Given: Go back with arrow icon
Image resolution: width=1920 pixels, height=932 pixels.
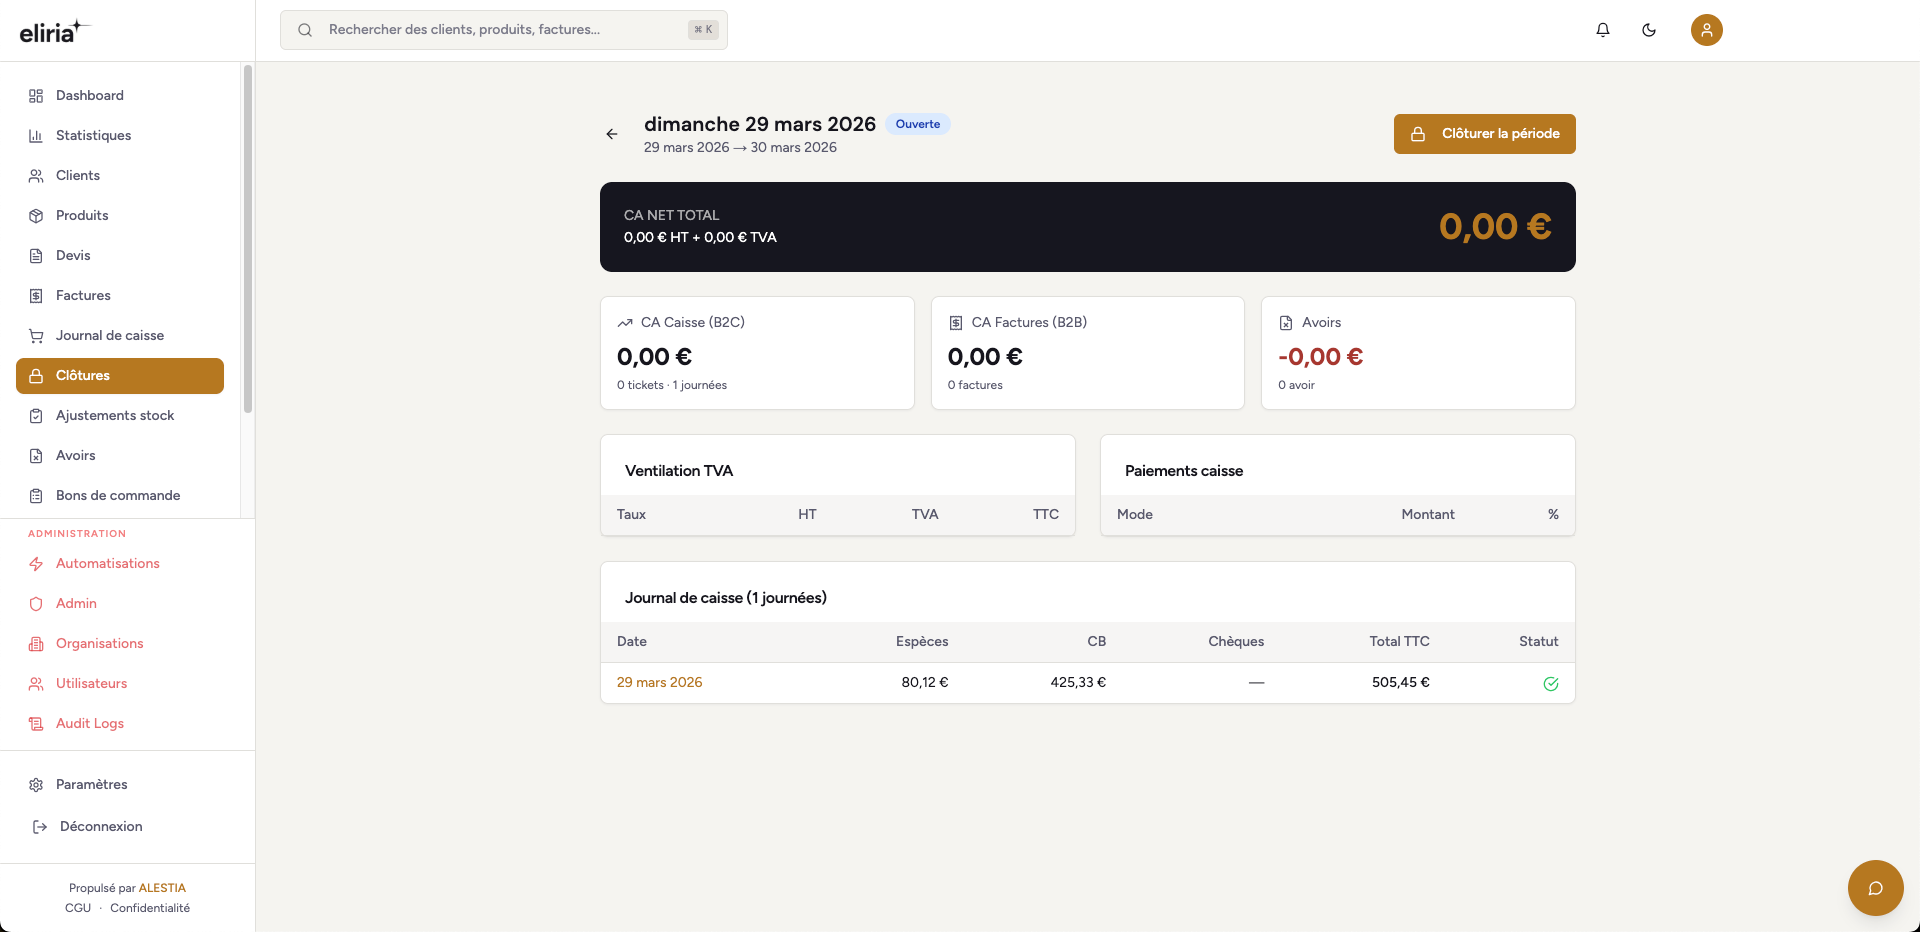Looking at the screenshot, I should pyautogui.click(x=612, y=134).
